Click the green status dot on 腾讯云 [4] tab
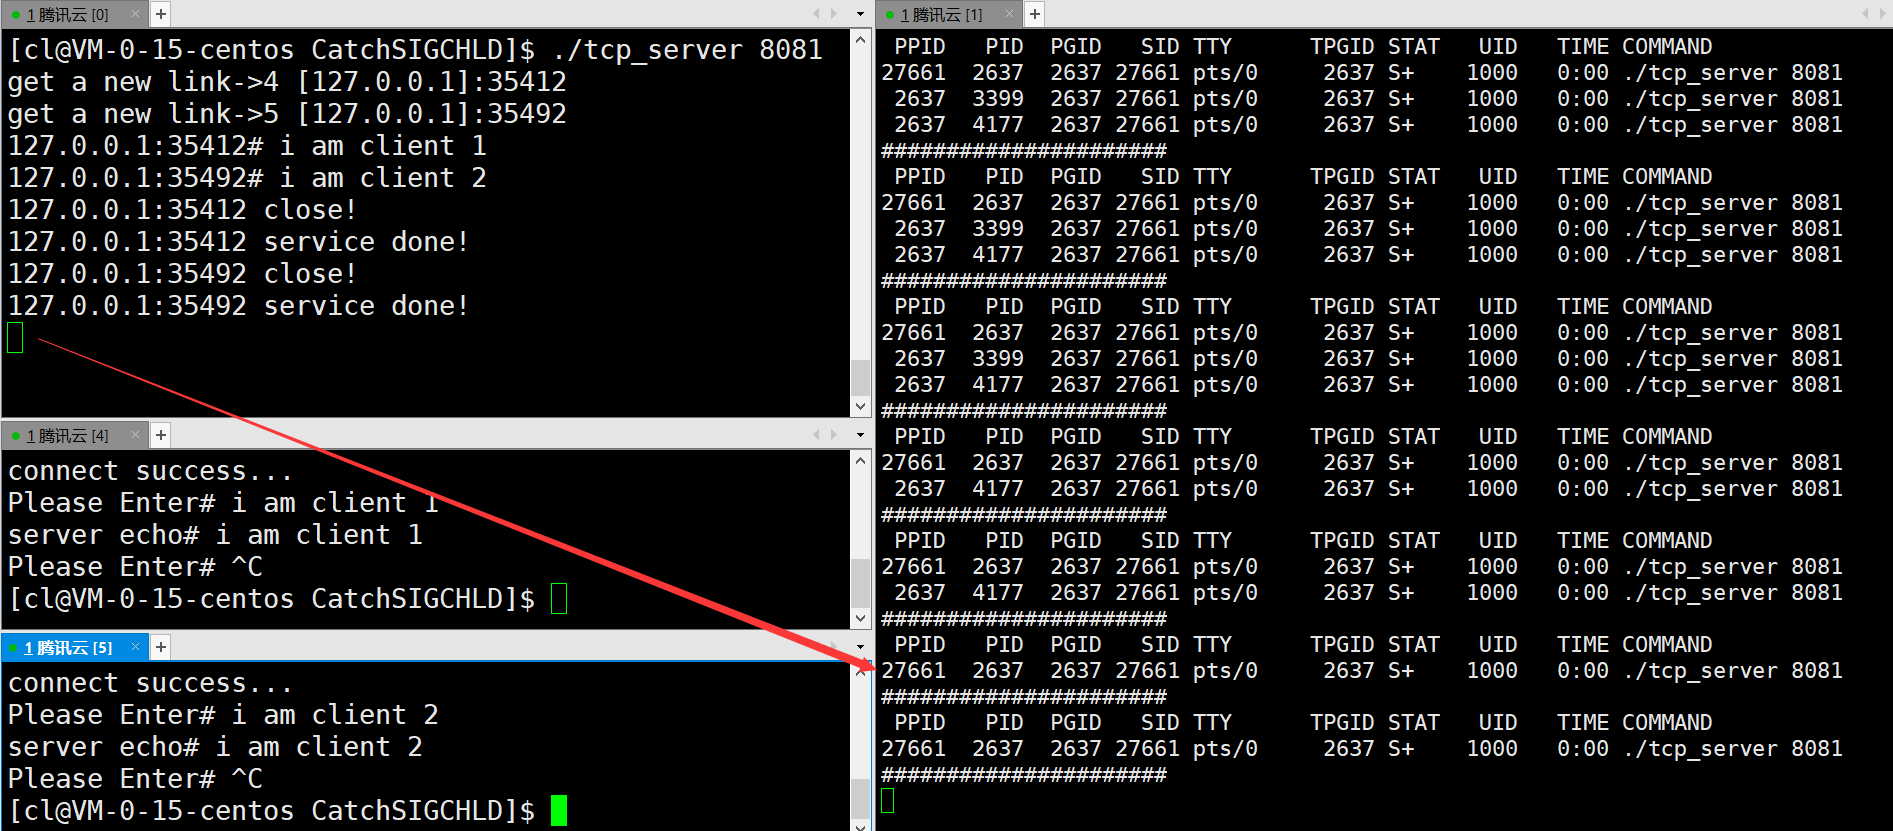 (x=16, y=436)
